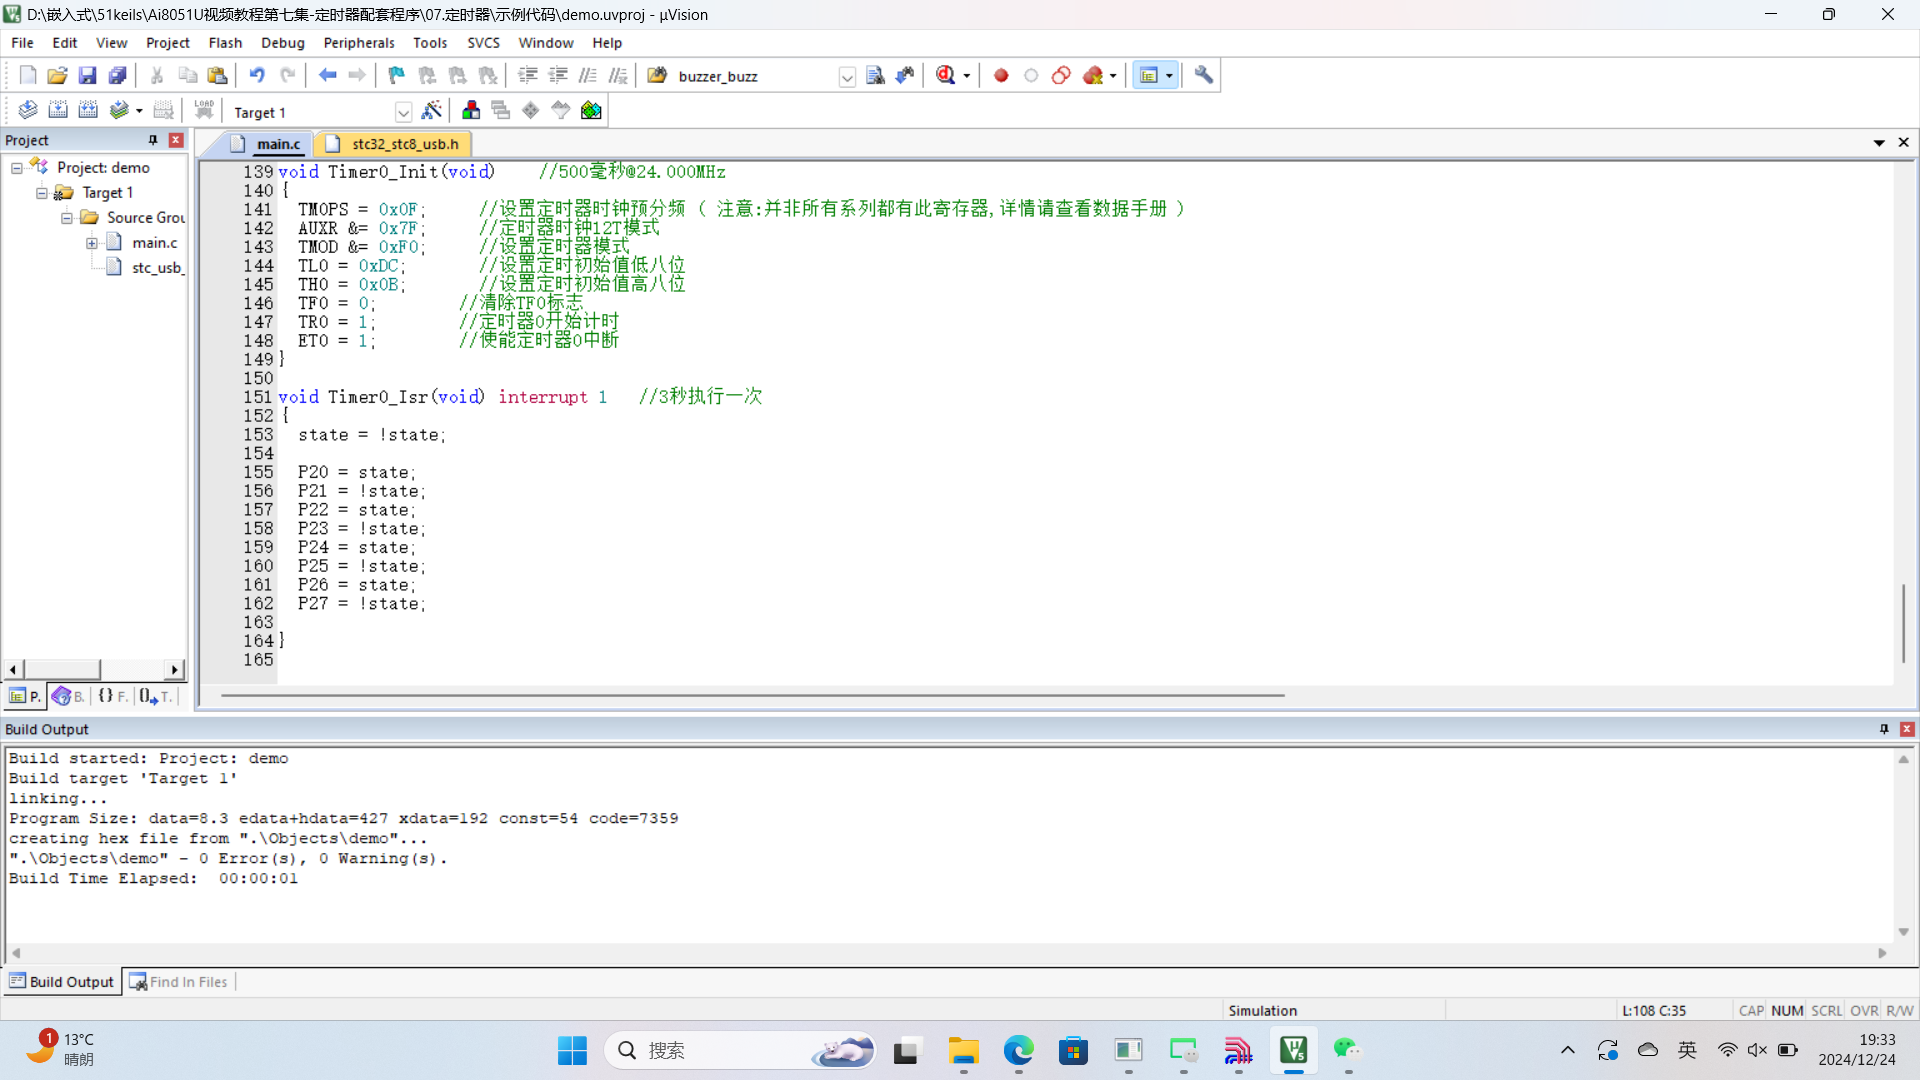Screen dimensions: 1920x1080
Task: Switch to Functions panel tab
Action: pyautogui.click(x=112, y=696)
